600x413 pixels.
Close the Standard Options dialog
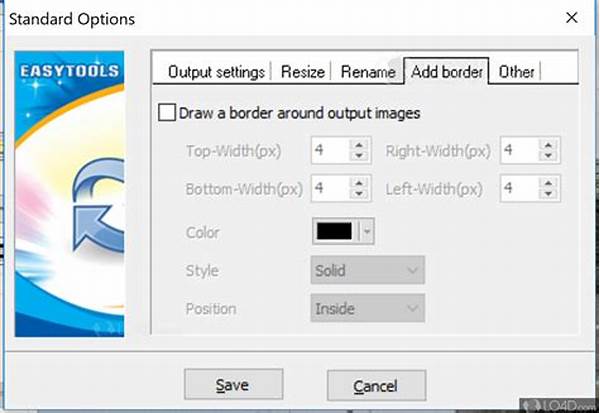571,19
